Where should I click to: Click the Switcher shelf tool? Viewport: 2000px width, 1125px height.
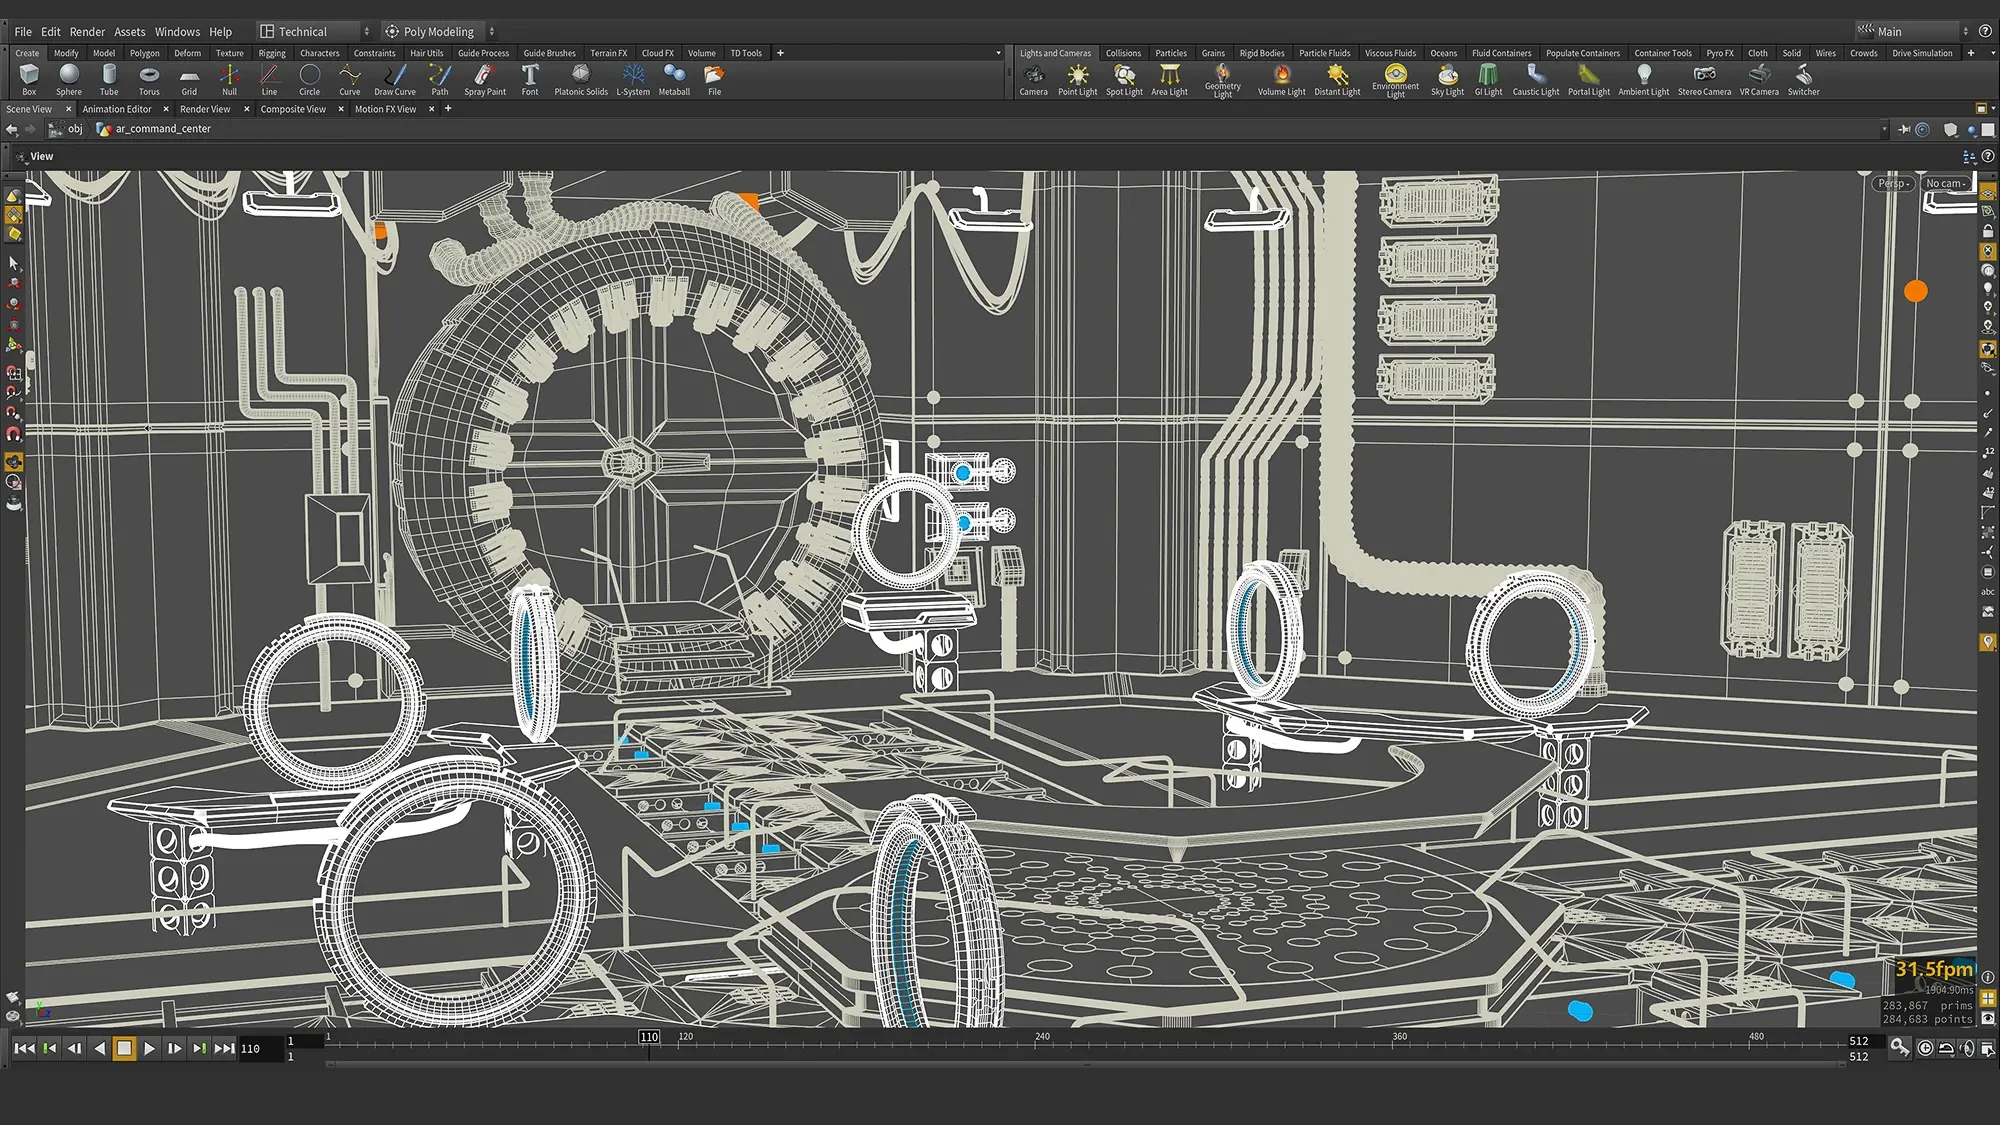1803,79
